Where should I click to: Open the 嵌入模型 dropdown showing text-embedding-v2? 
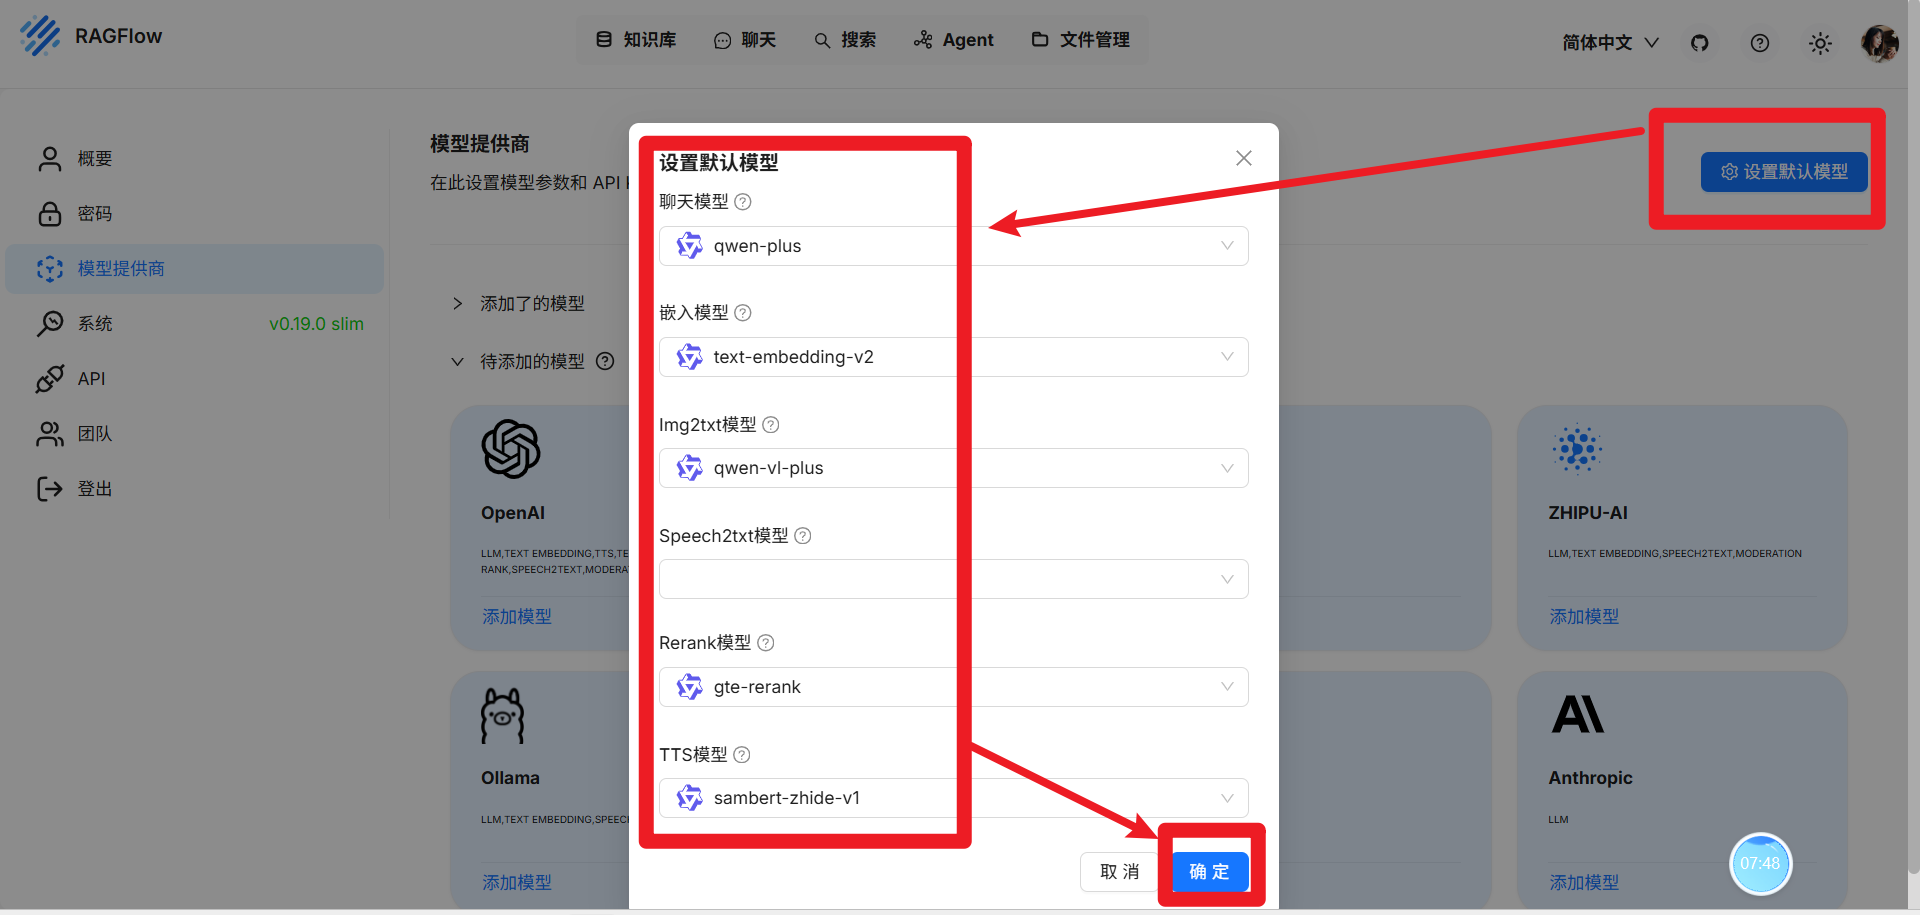pyautogui.click(x=954, y=357)
